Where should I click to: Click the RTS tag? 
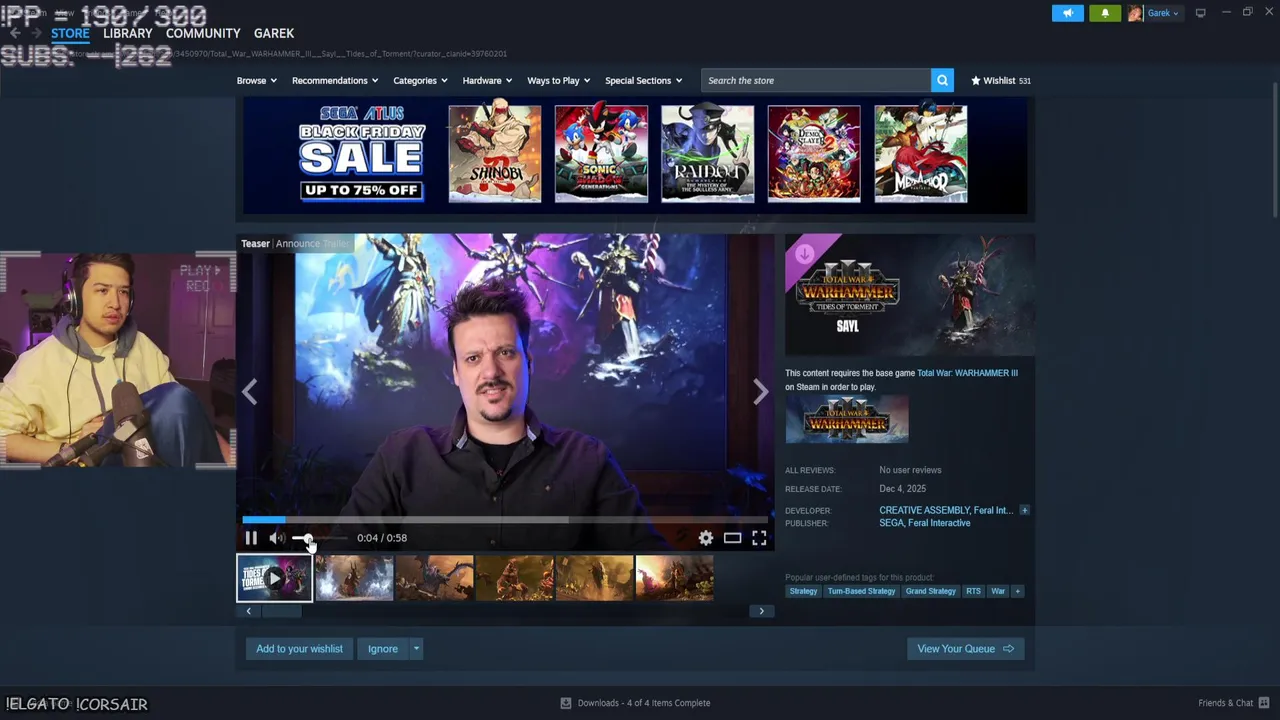[x=973, y=591]
